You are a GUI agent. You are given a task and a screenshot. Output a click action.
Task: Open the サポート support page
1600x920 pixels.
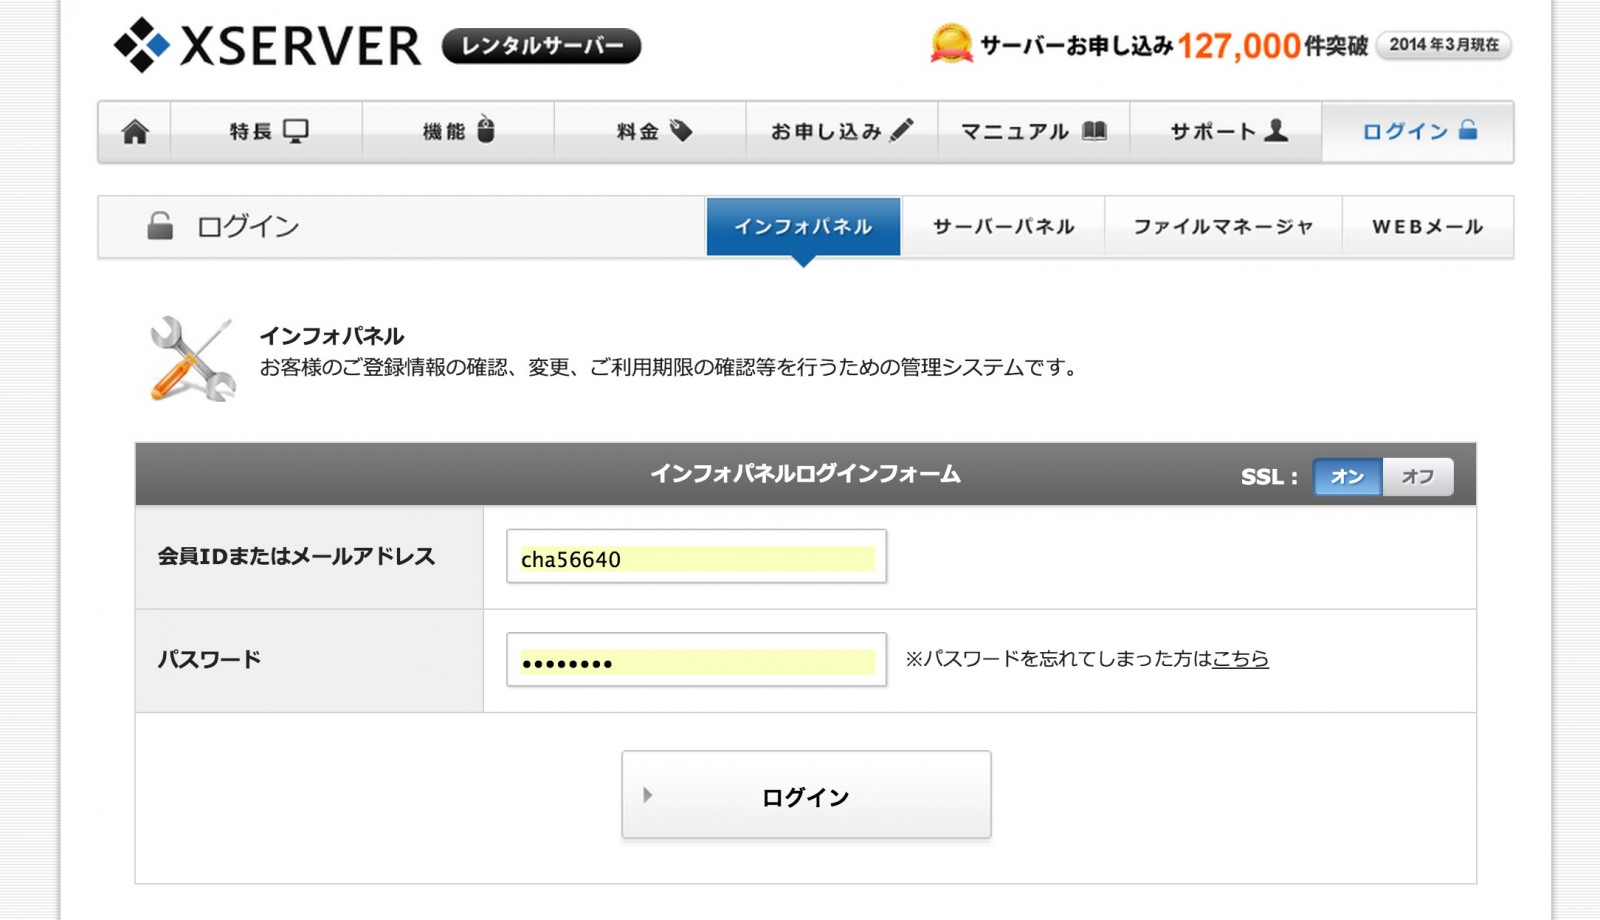1226,131
